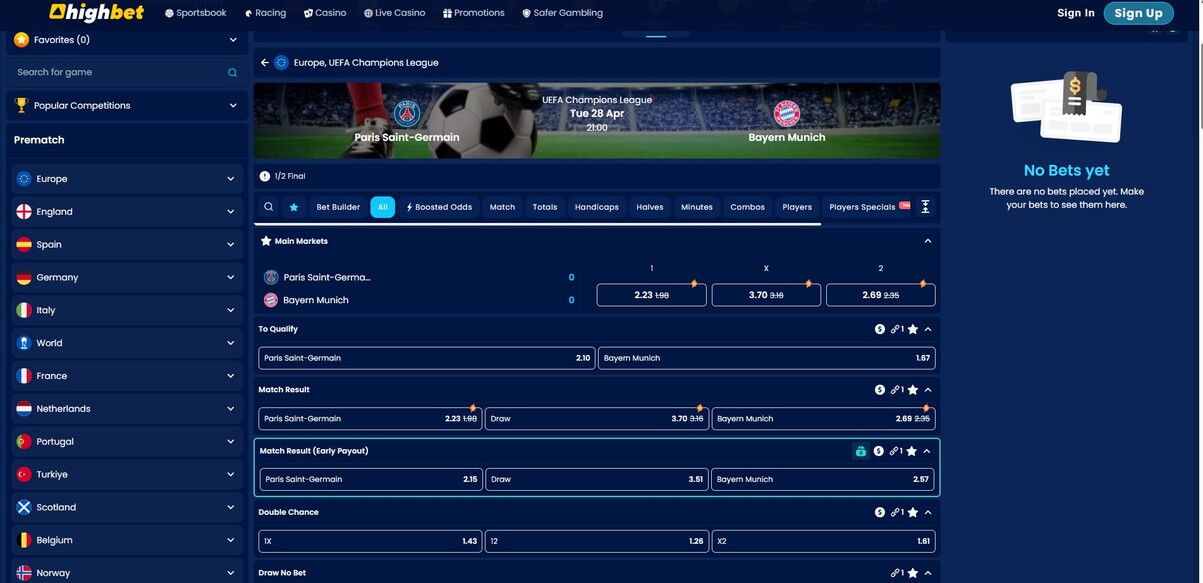Switch to the Boosted Odds tab
Image resolution: width=1203 pixels, height=583 pixels.
[x=439, y=207]
